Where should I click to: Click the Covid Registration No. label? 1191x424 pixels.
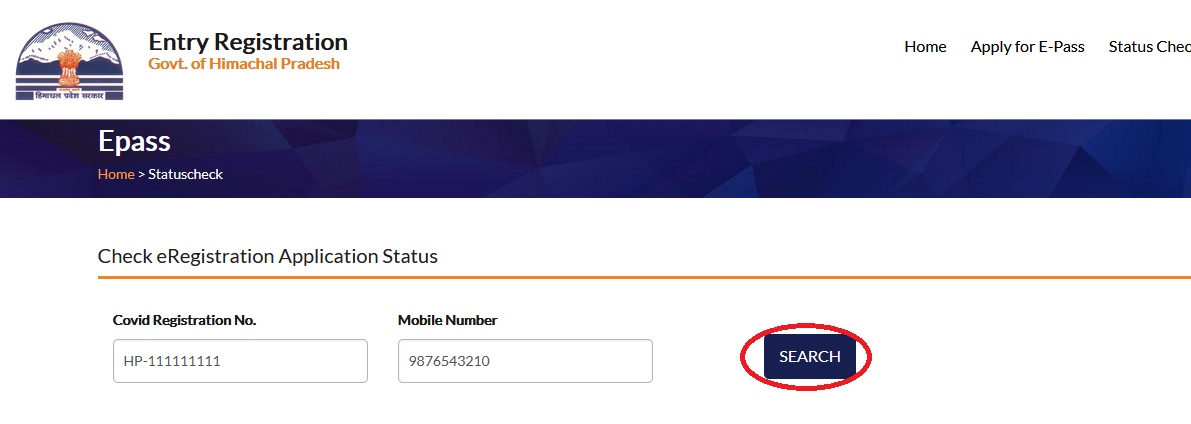184,320
